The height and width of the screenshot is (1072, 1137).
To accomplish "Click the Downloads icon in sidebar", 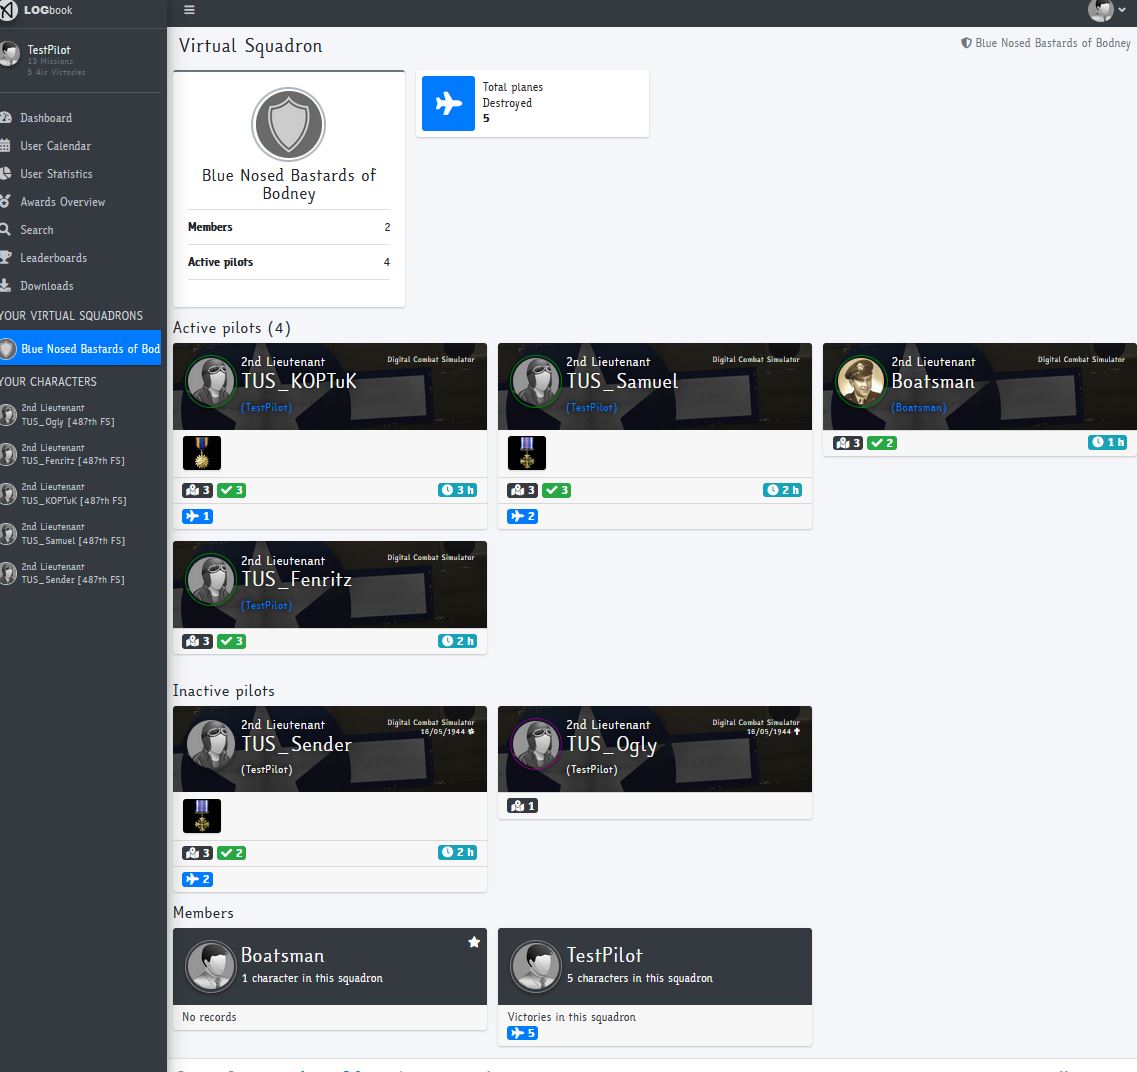I will pyautogui.click(x=6, y=286).
